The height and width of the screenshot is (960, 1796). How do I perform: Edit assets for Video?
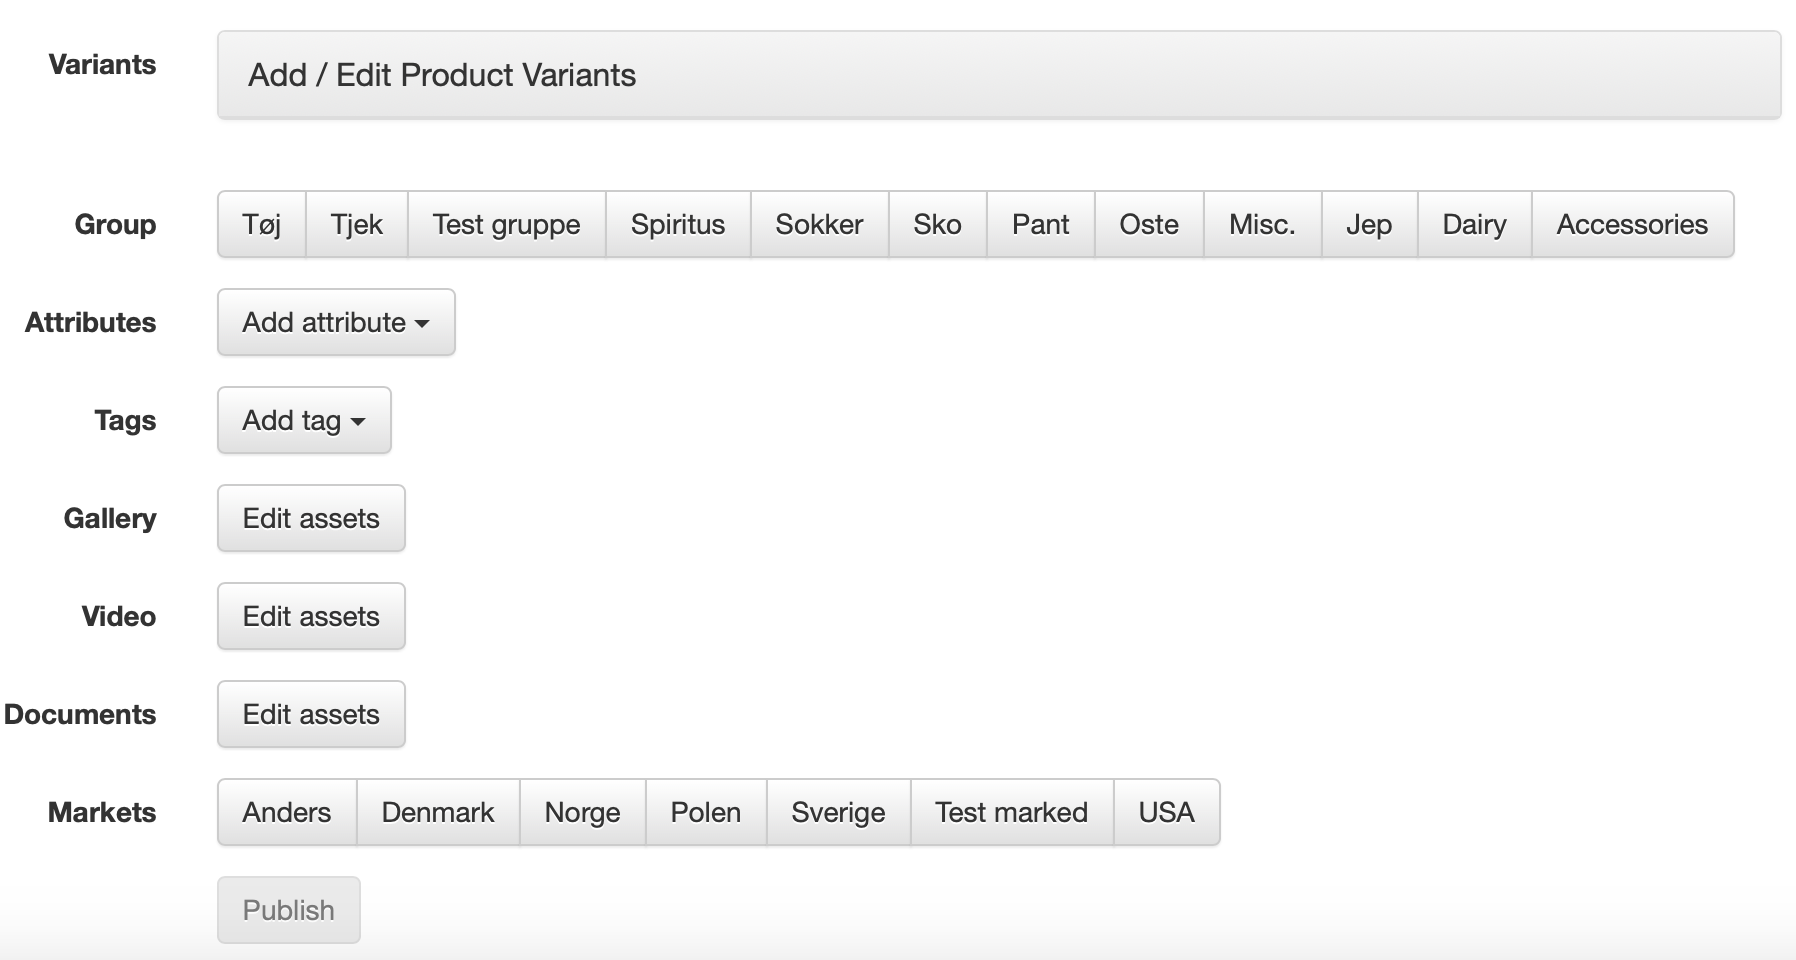[311, 616]
